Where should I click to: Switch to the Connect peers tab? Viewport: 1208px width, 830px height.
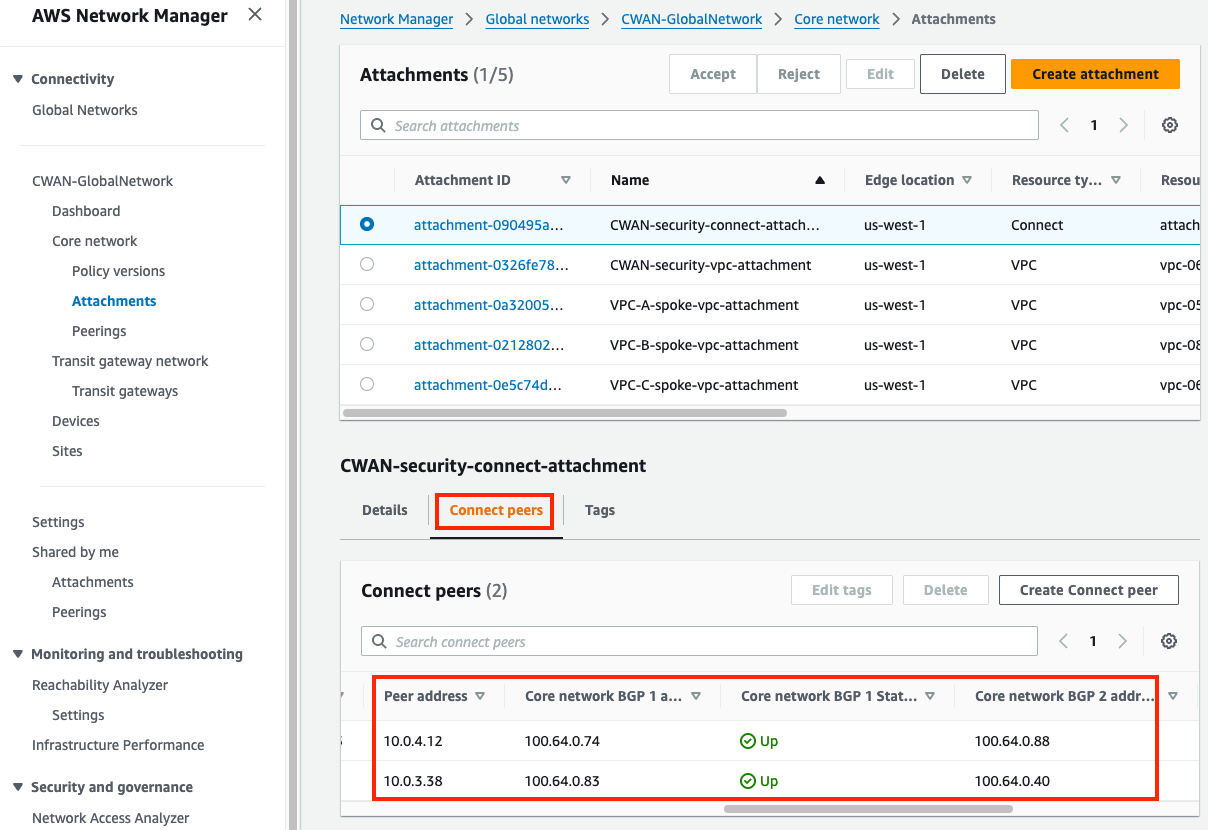coord(496,510)
